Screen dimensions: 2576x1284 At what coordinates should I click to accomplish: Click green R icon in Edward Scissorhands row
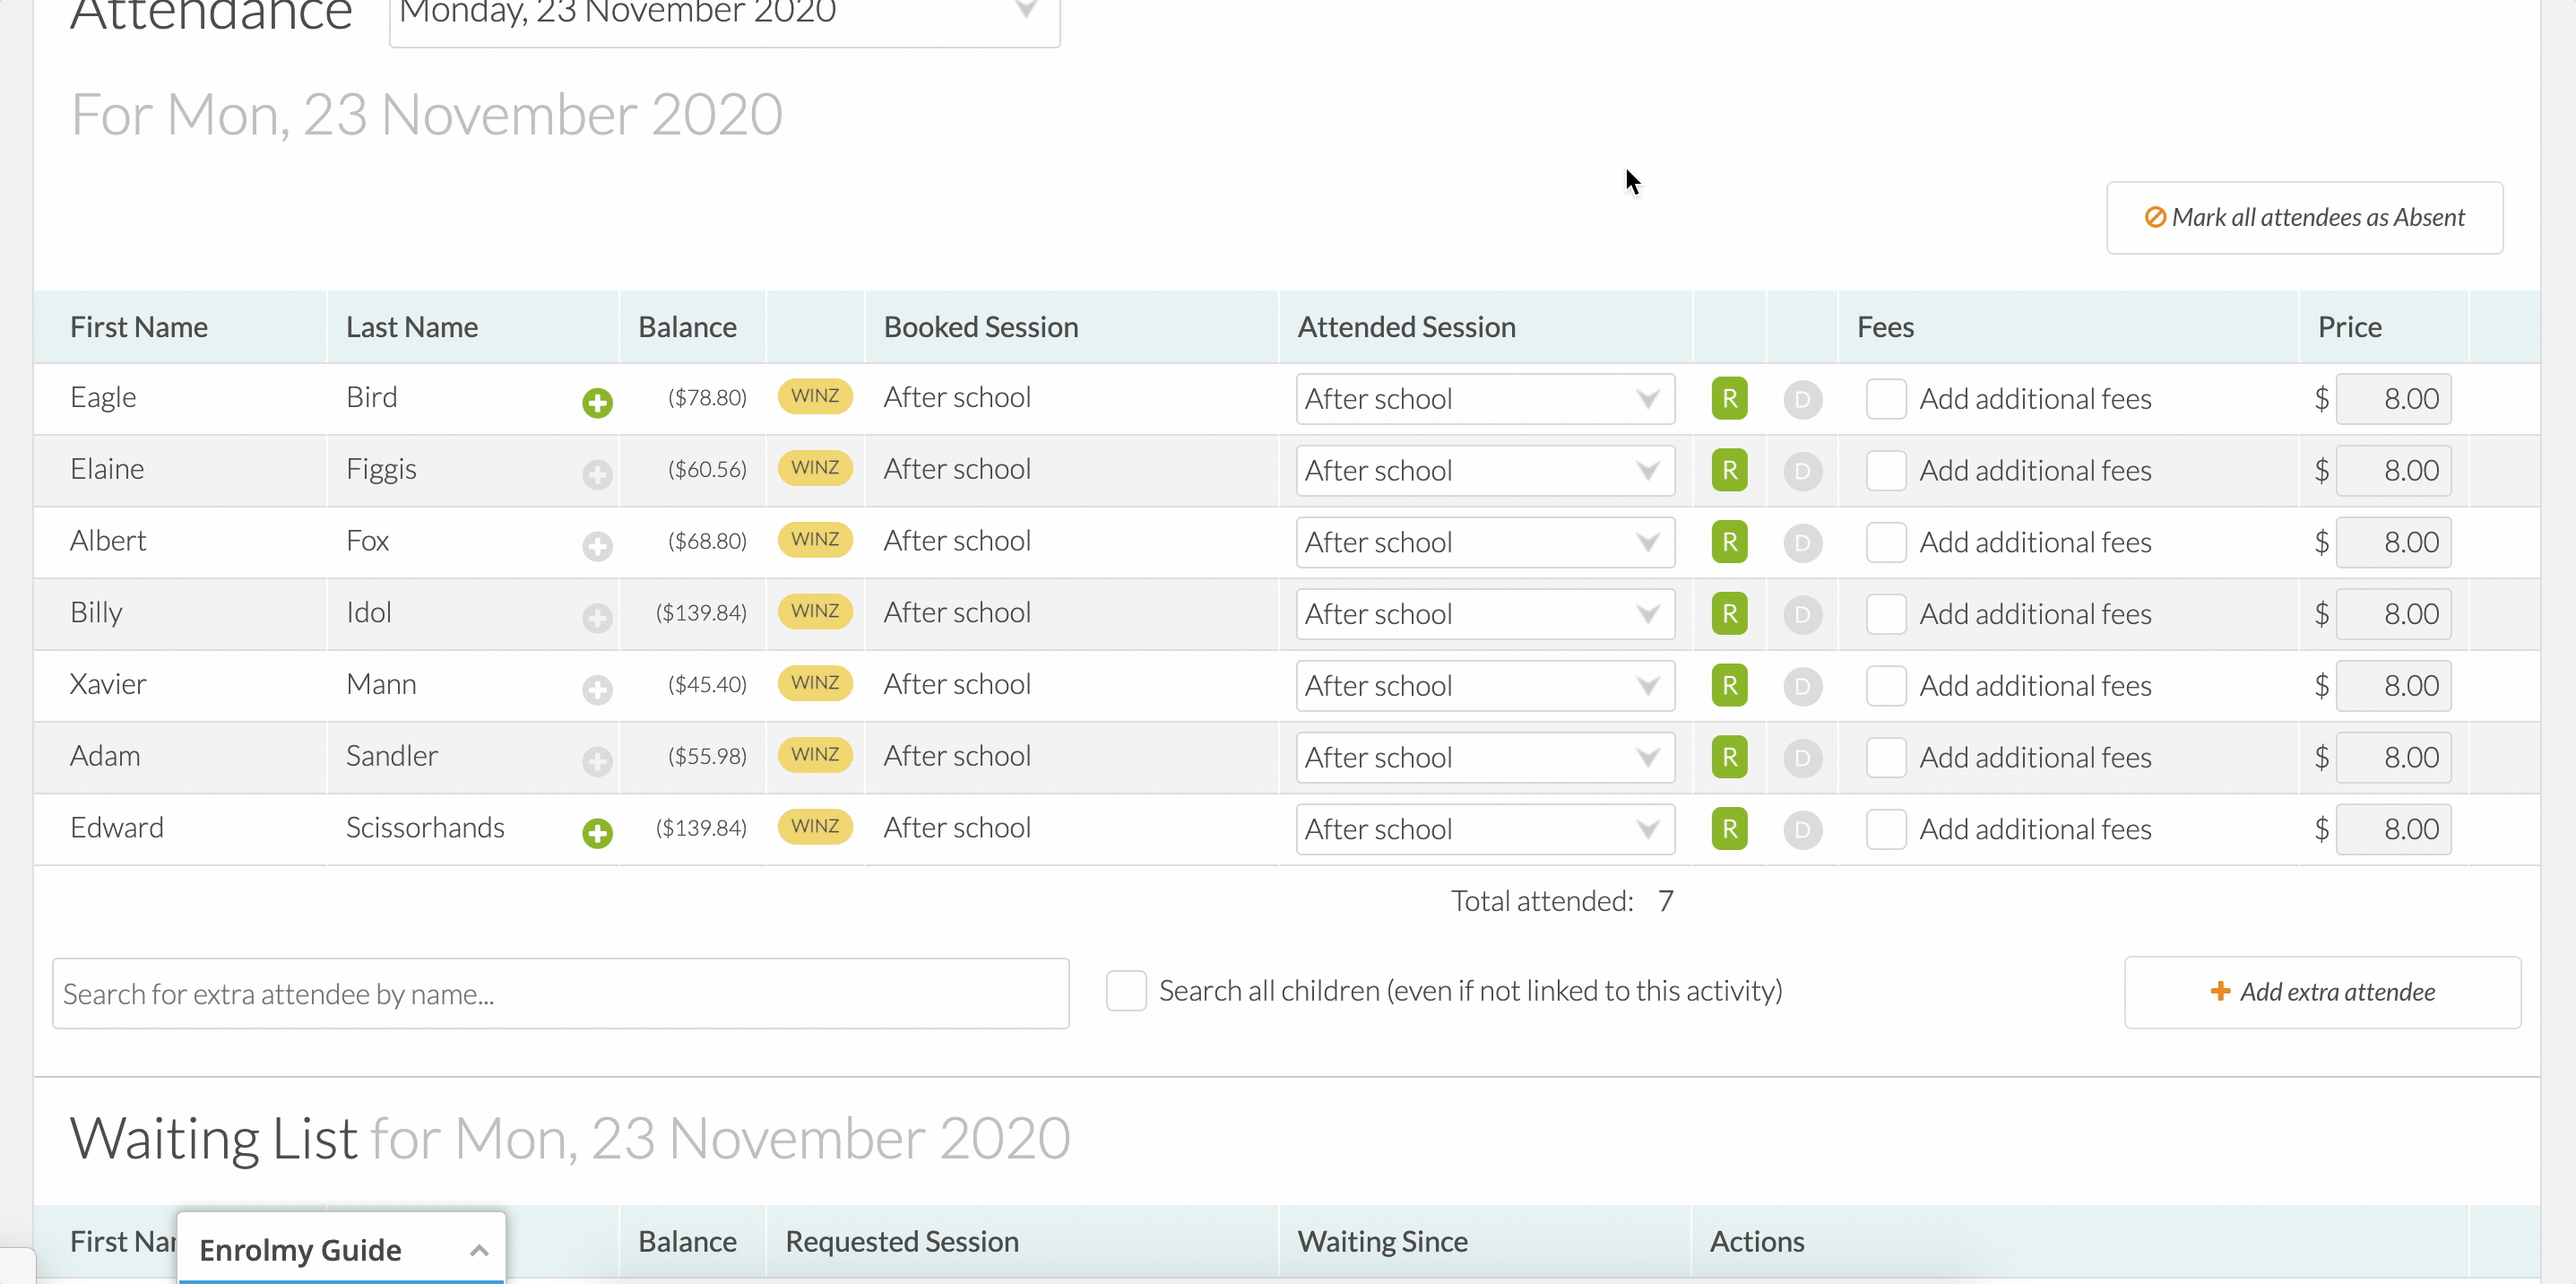coord(1729,828)
